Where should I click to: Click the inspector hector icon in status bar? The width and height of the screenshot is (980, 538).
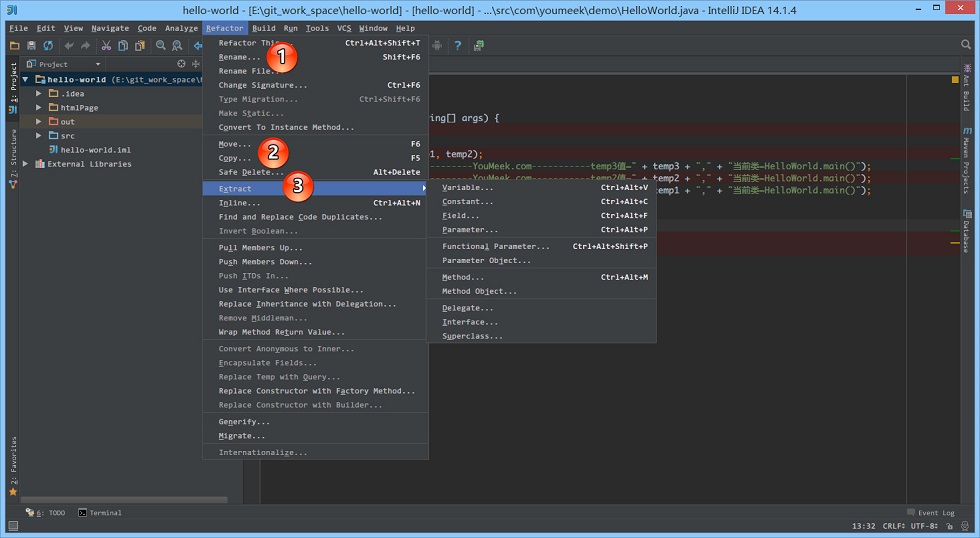966,526
